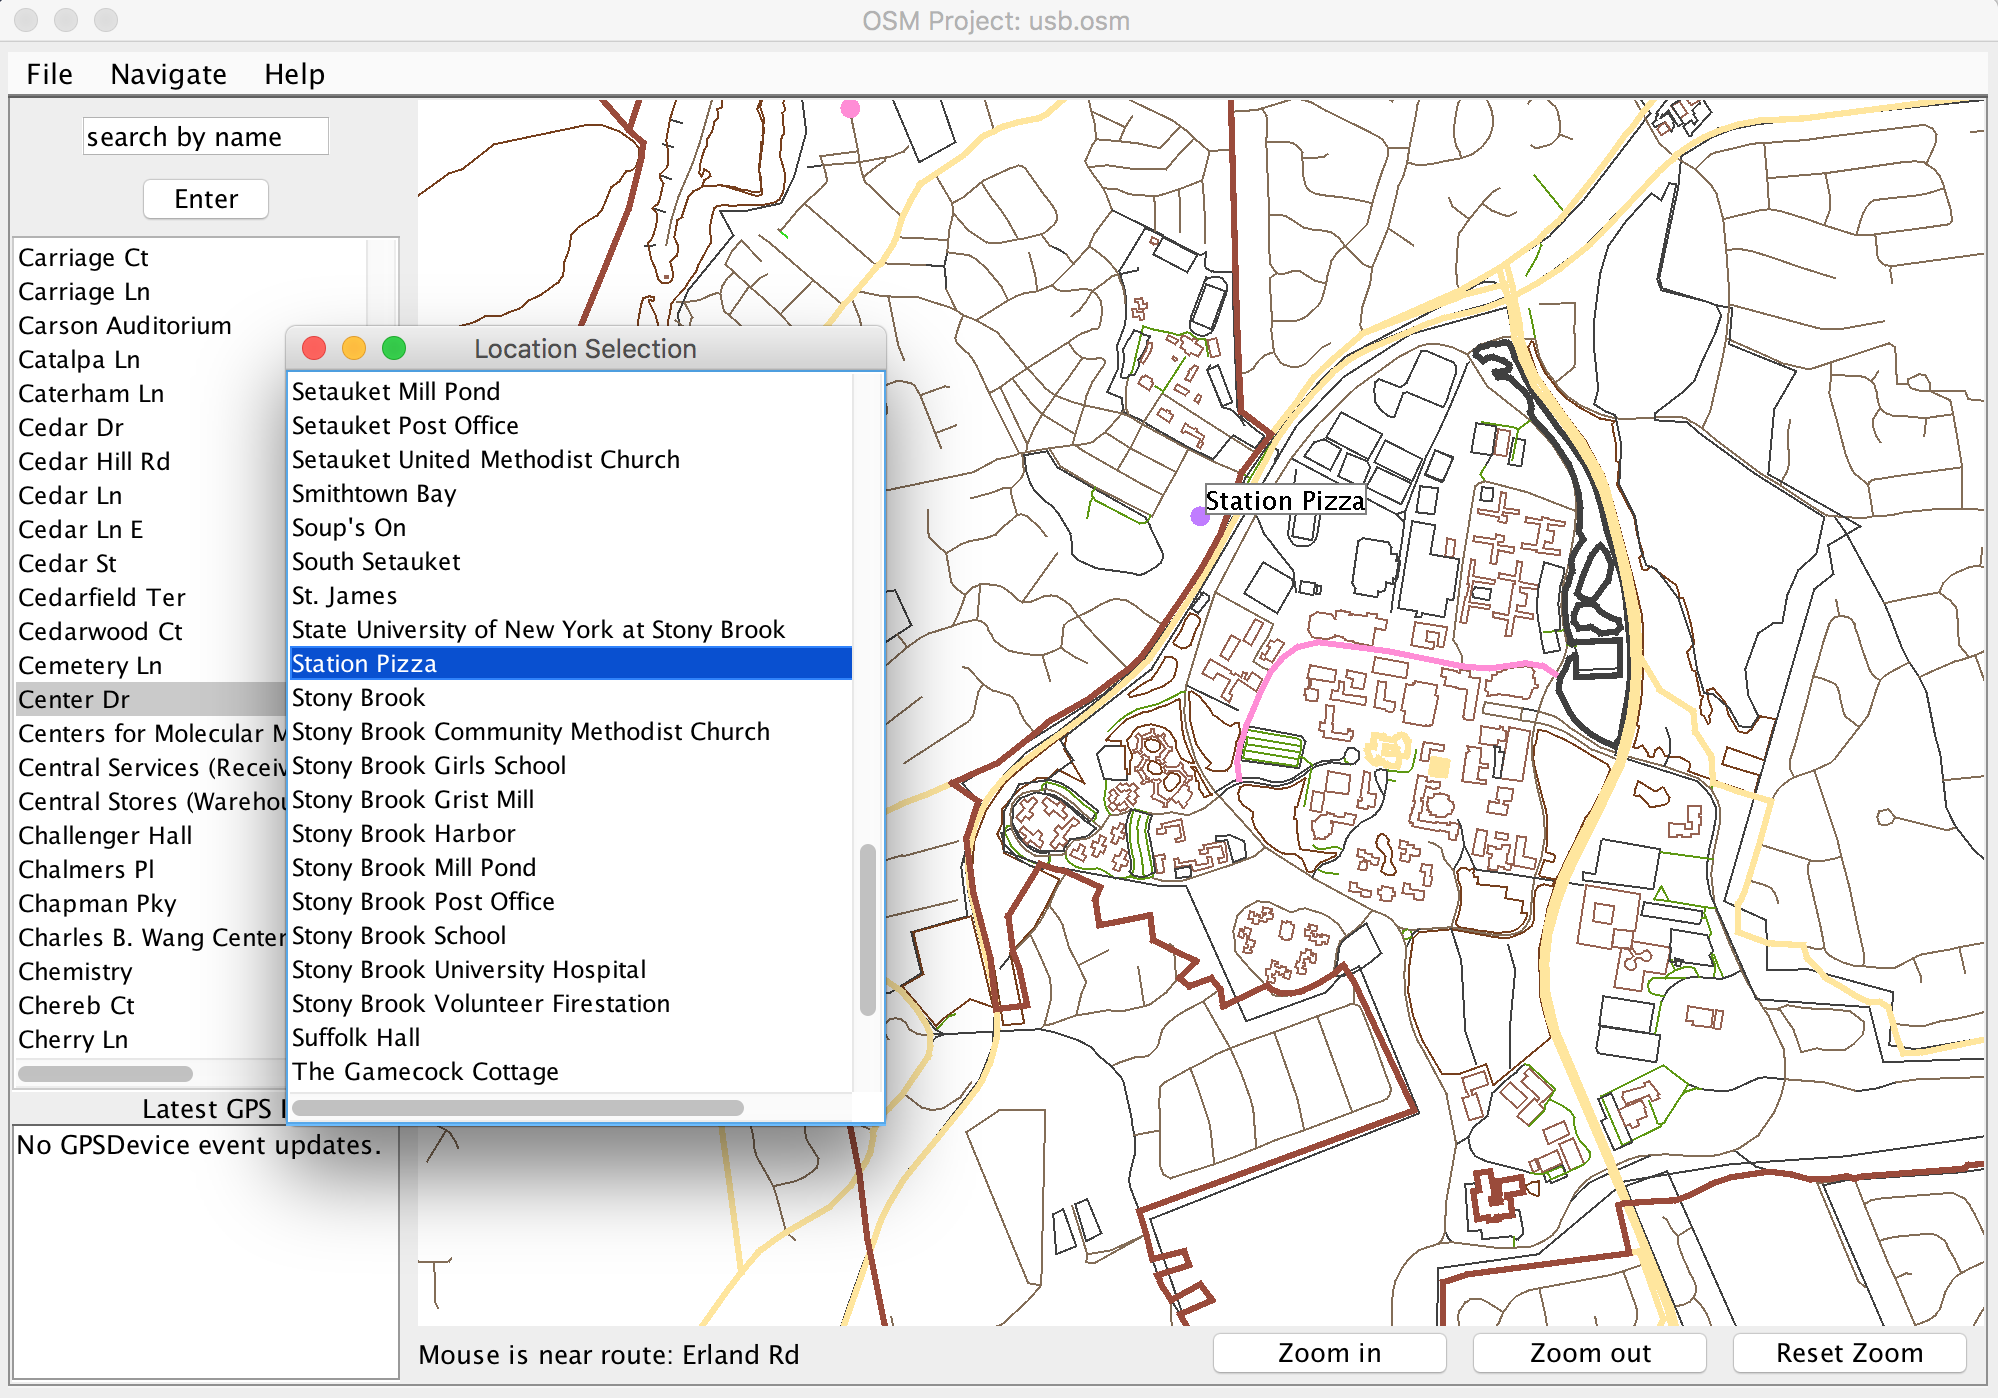
Task: Click the search by name field
Action: pos(205,137)
